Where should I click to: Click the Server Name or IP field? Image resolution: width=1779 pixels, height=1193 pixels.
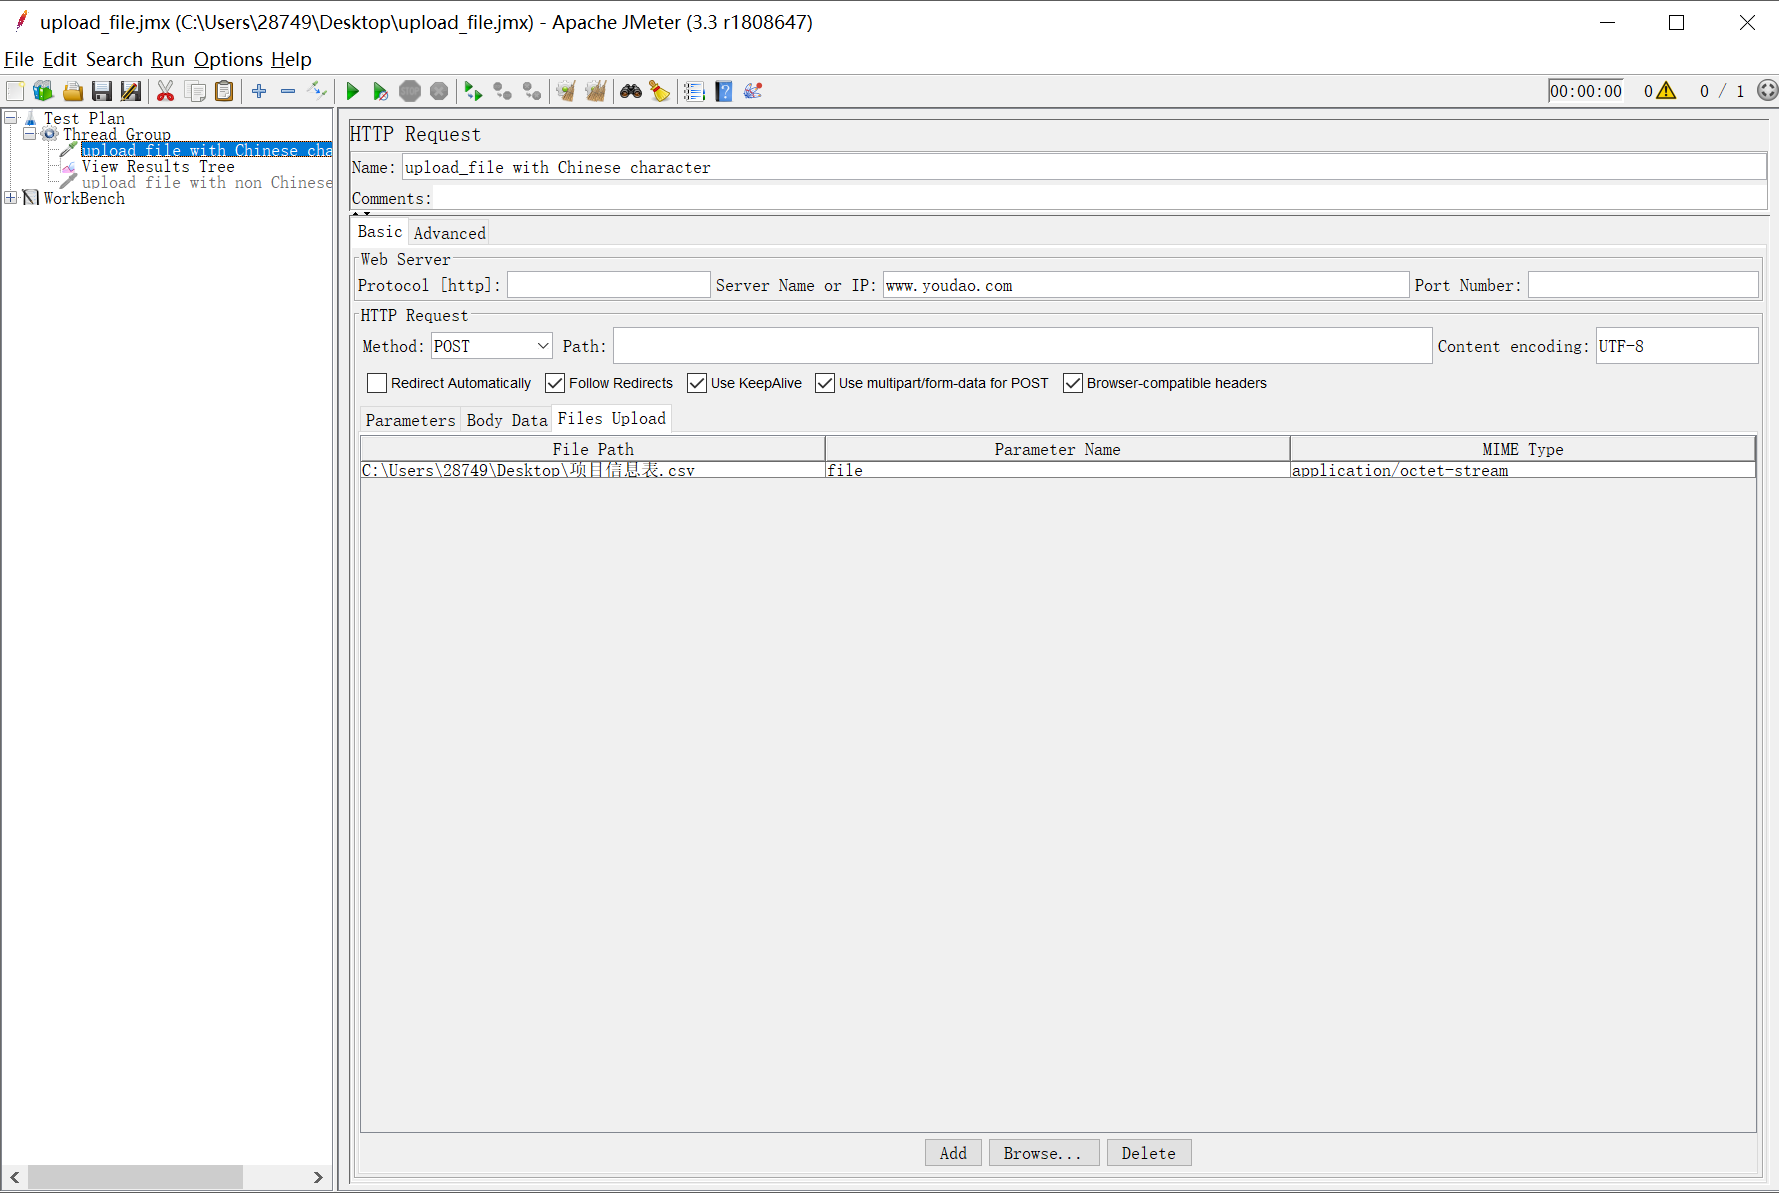(1145, 286)
